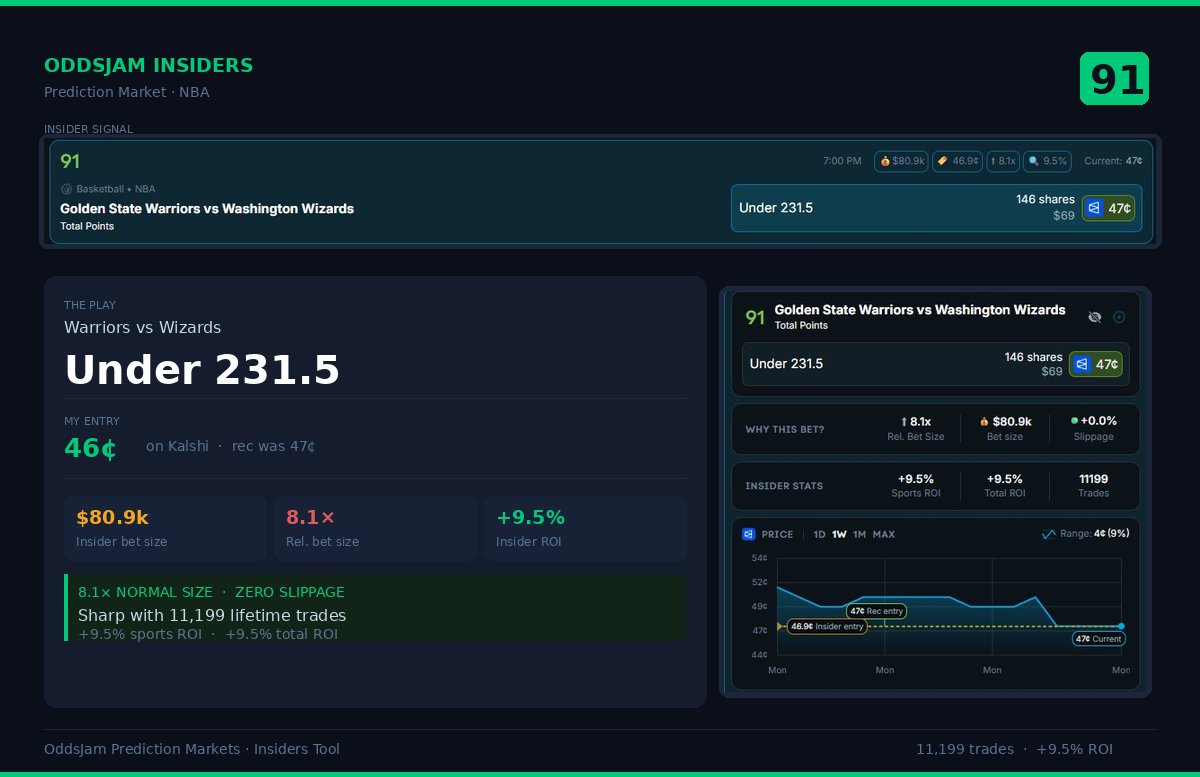Viewport: 1200px width, 777px height.
Task: Click 'Current: 47¢' in signal row
Action: [1113, 161]
